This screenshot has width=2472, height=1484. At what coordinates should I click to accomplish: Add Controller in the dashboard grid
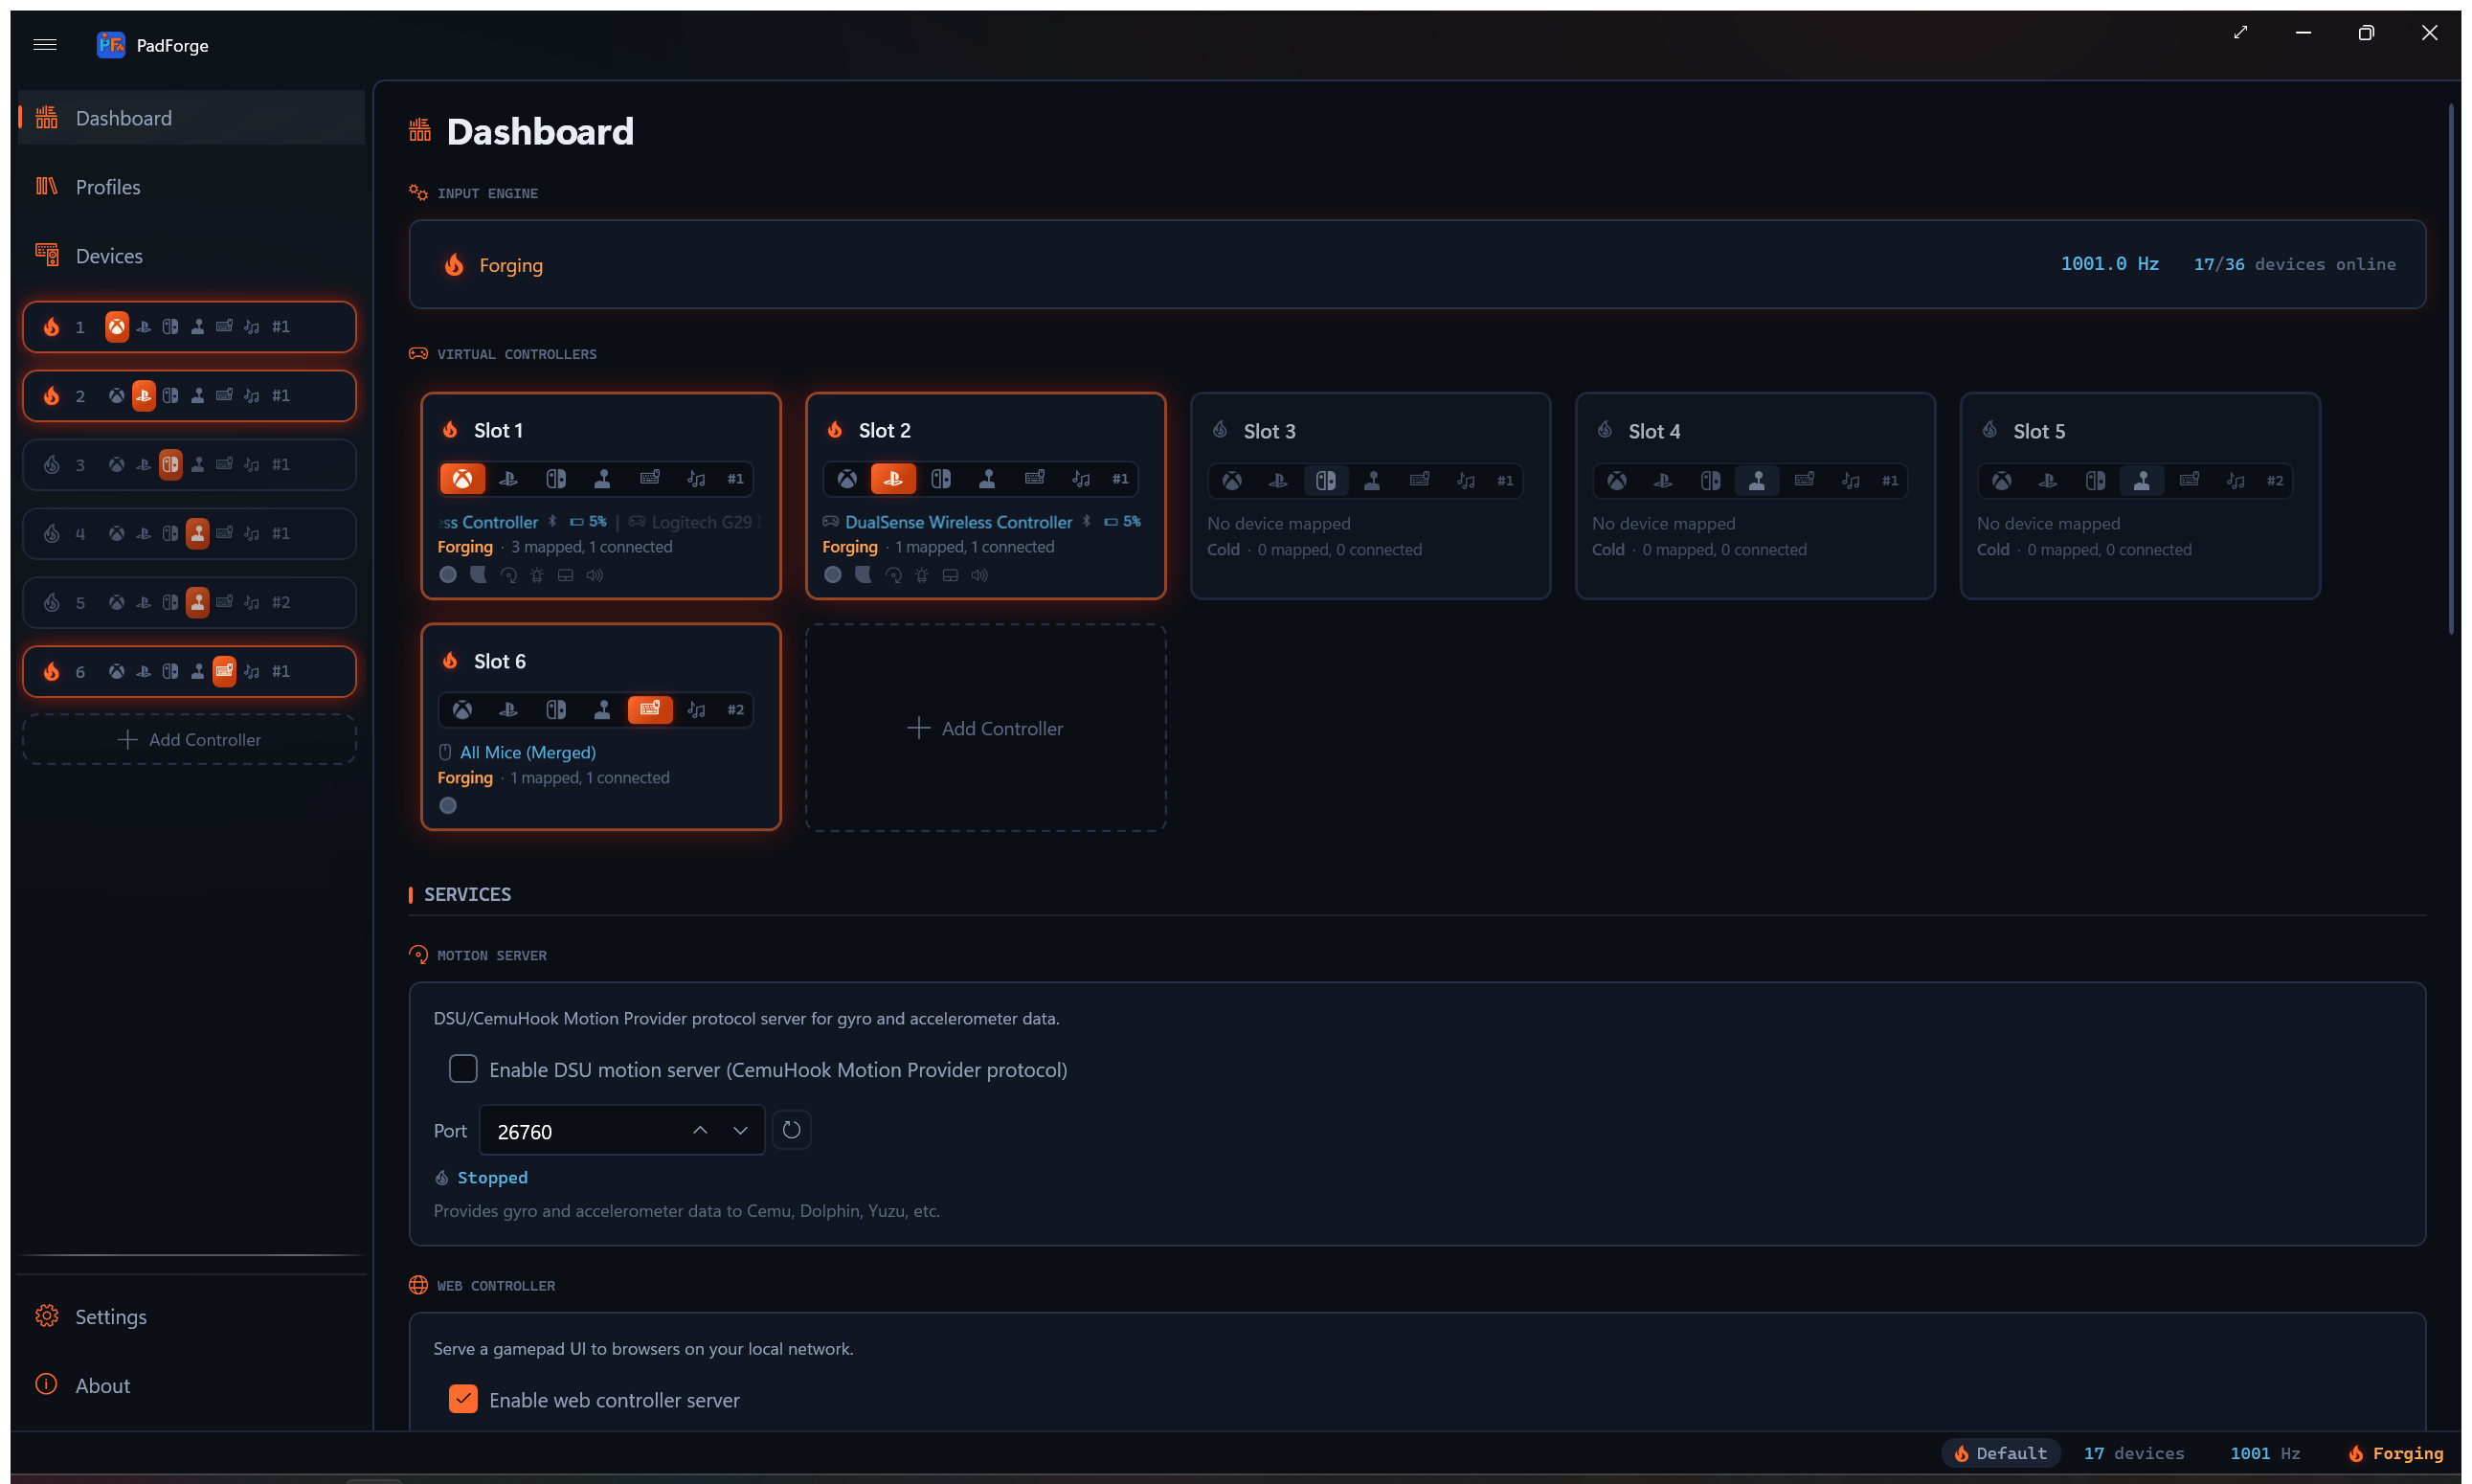(x=986, y=728)
